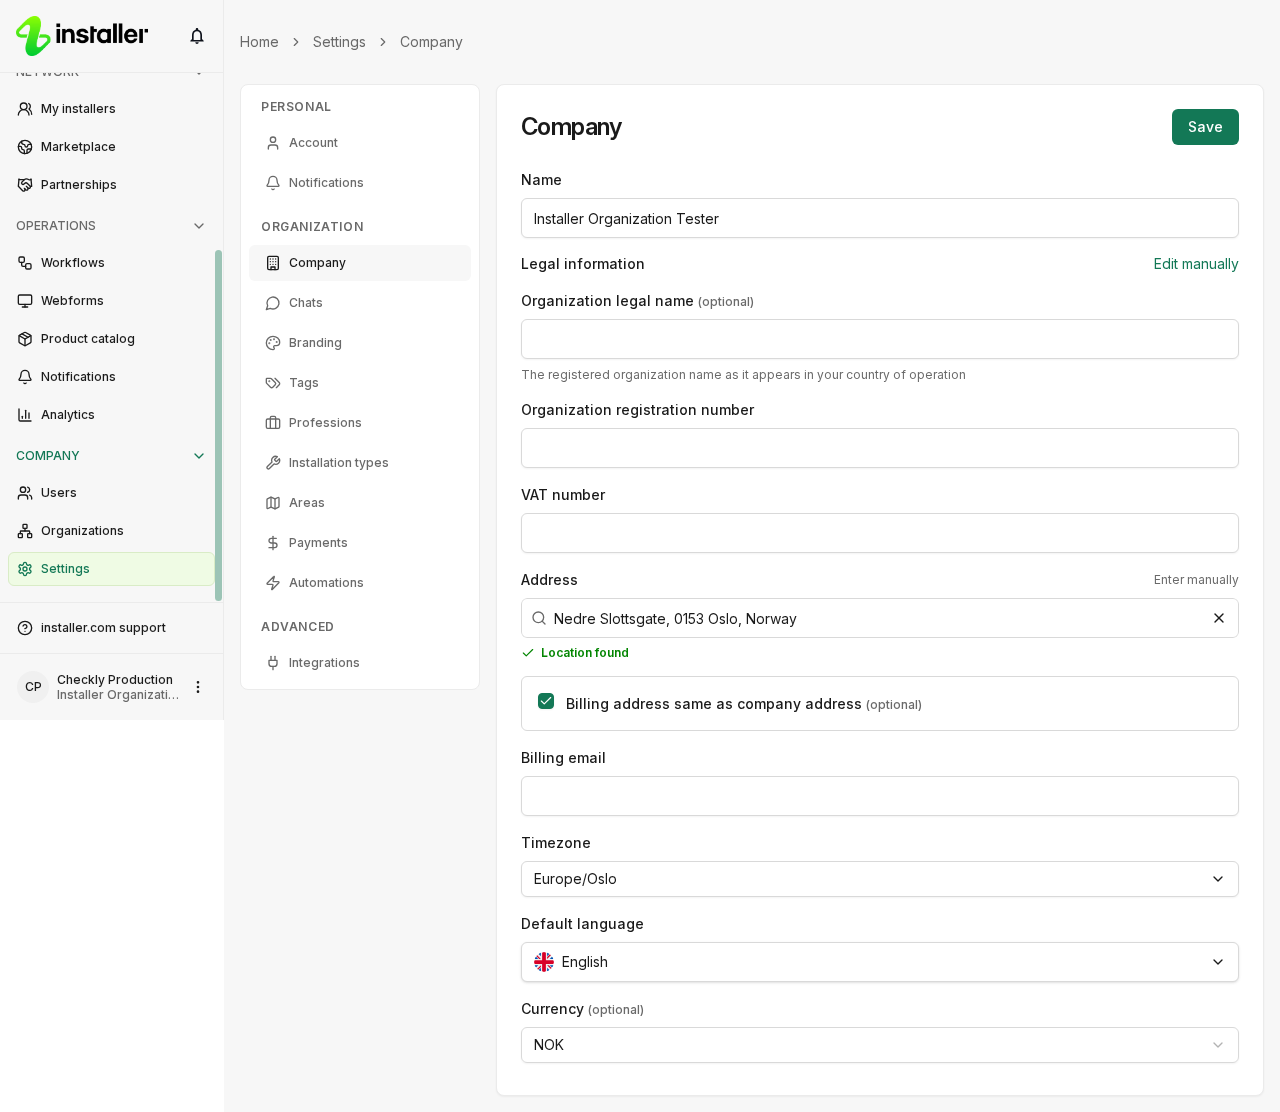Uncheck Billing address same as company address
The image size is (1280, 1112).
[546, 701]
